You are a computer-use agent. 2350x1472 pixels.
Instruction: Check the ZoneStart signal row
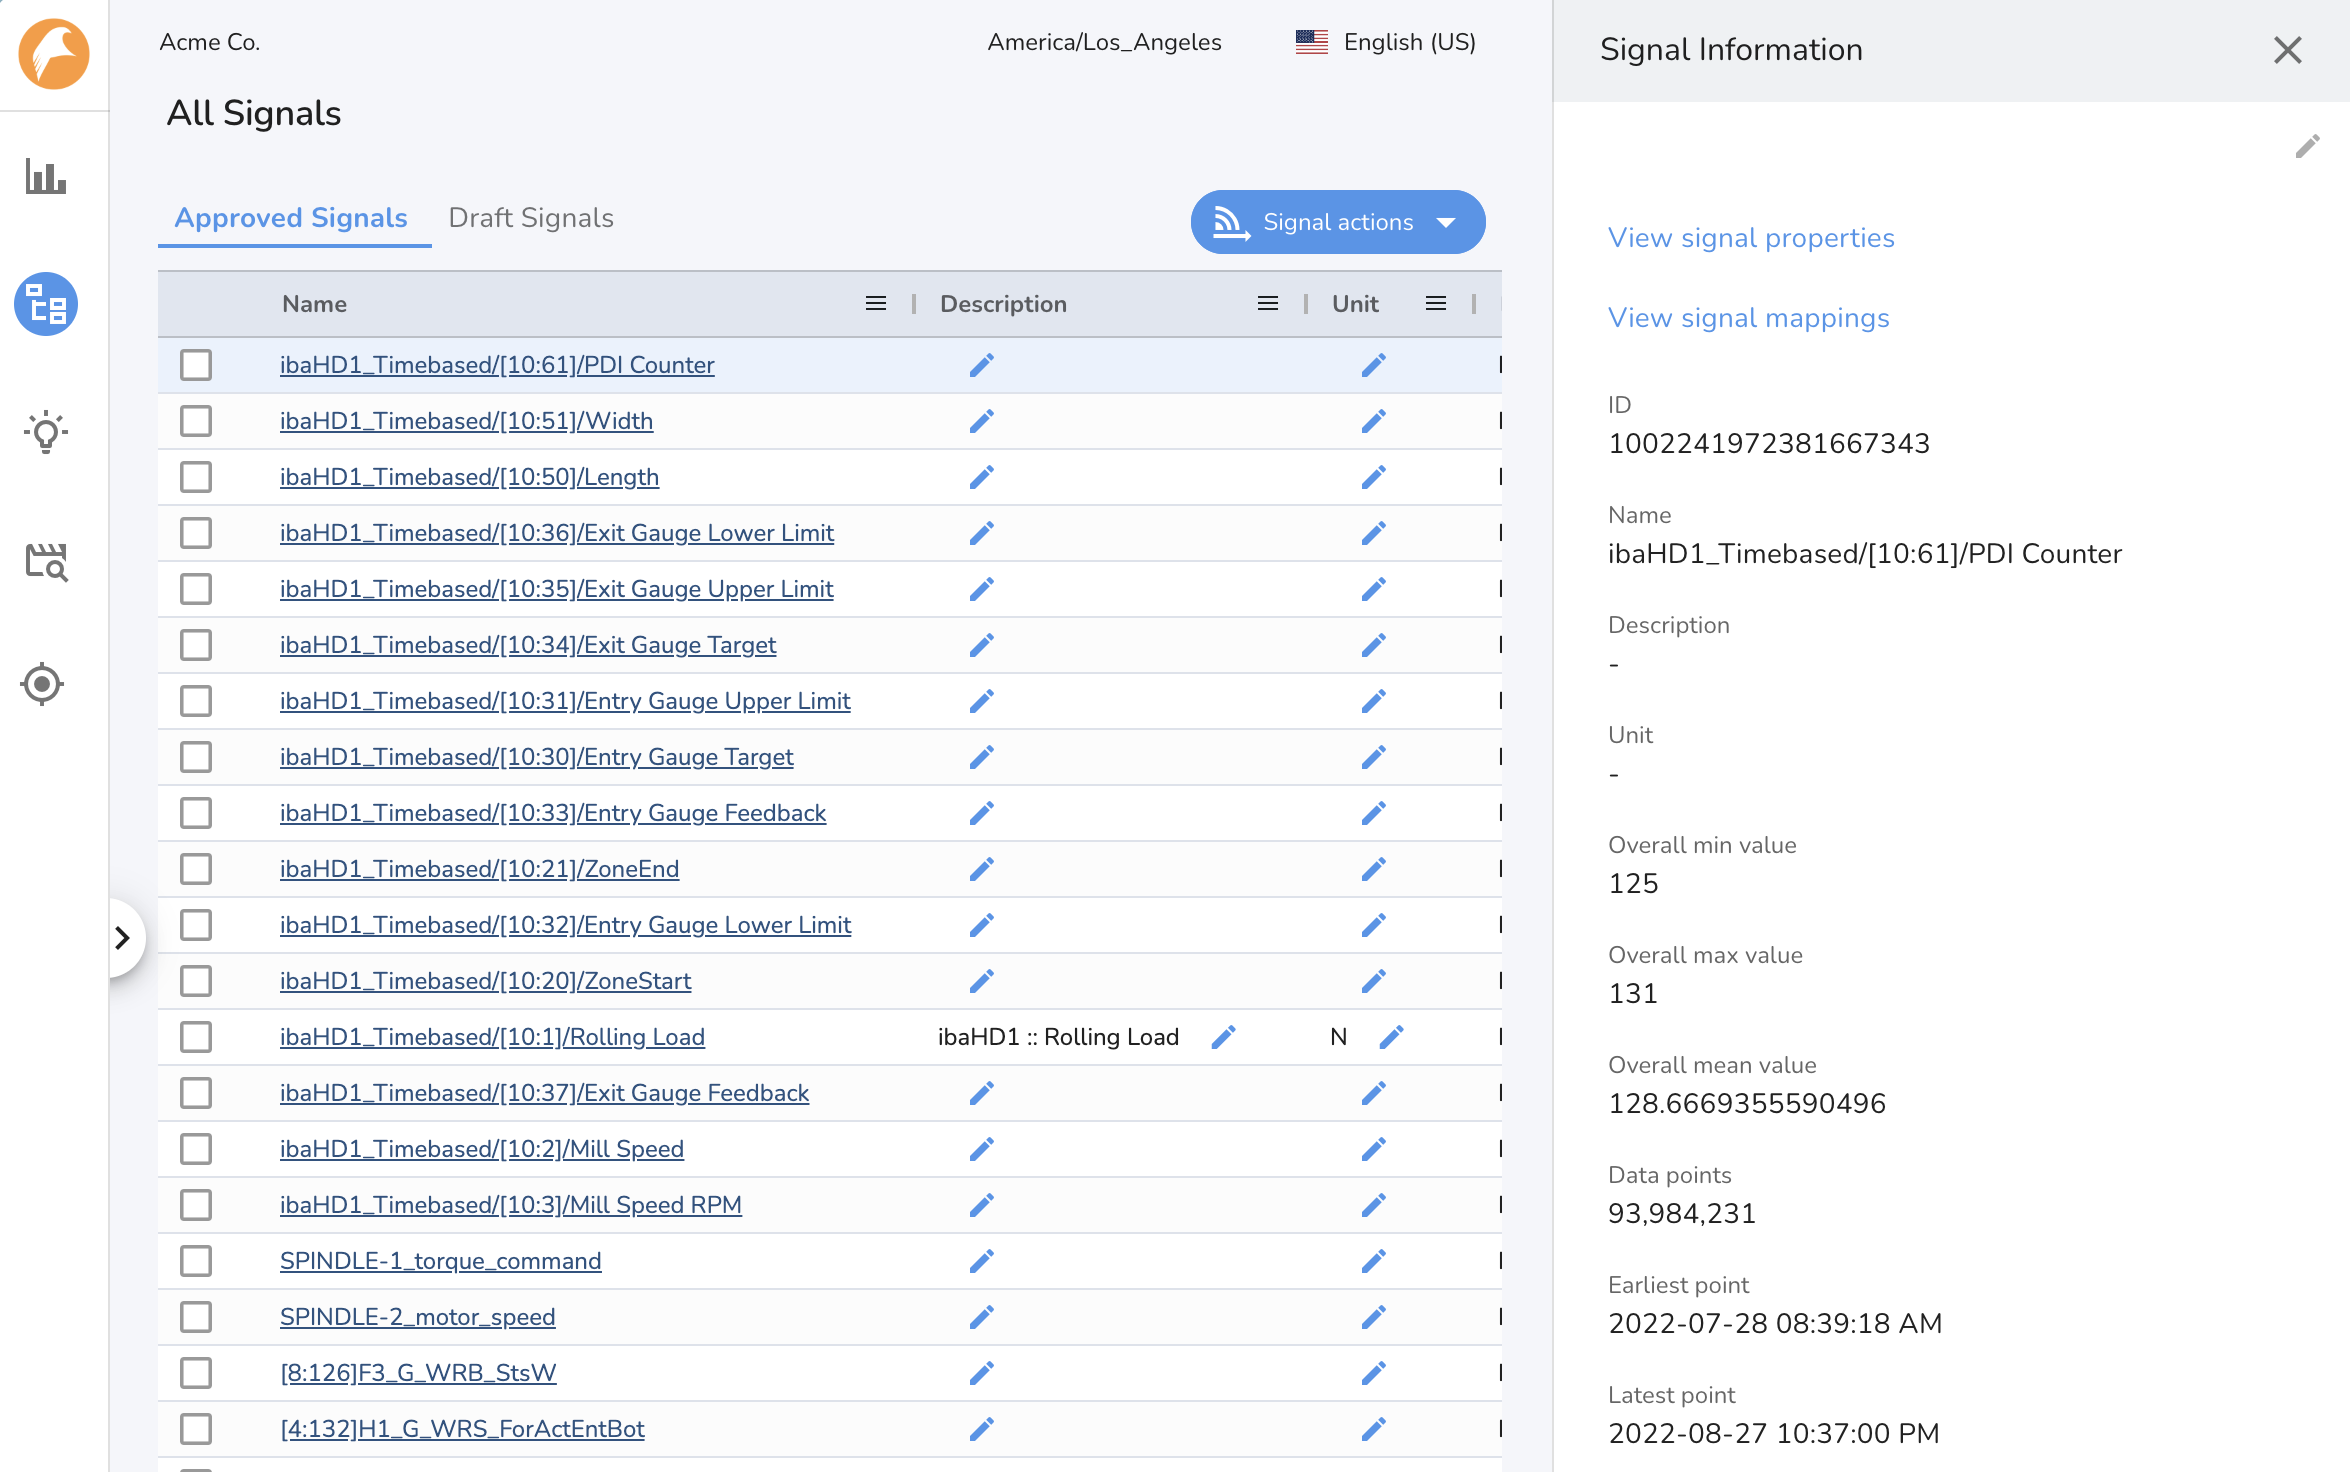point(196,981)
